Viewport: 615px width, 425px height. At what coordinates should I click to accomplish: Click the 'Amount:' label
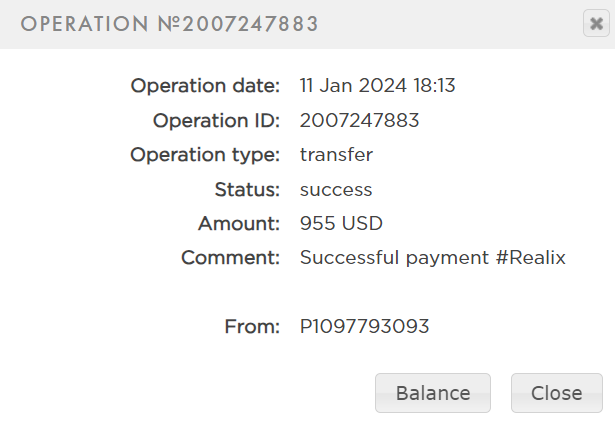239,224
